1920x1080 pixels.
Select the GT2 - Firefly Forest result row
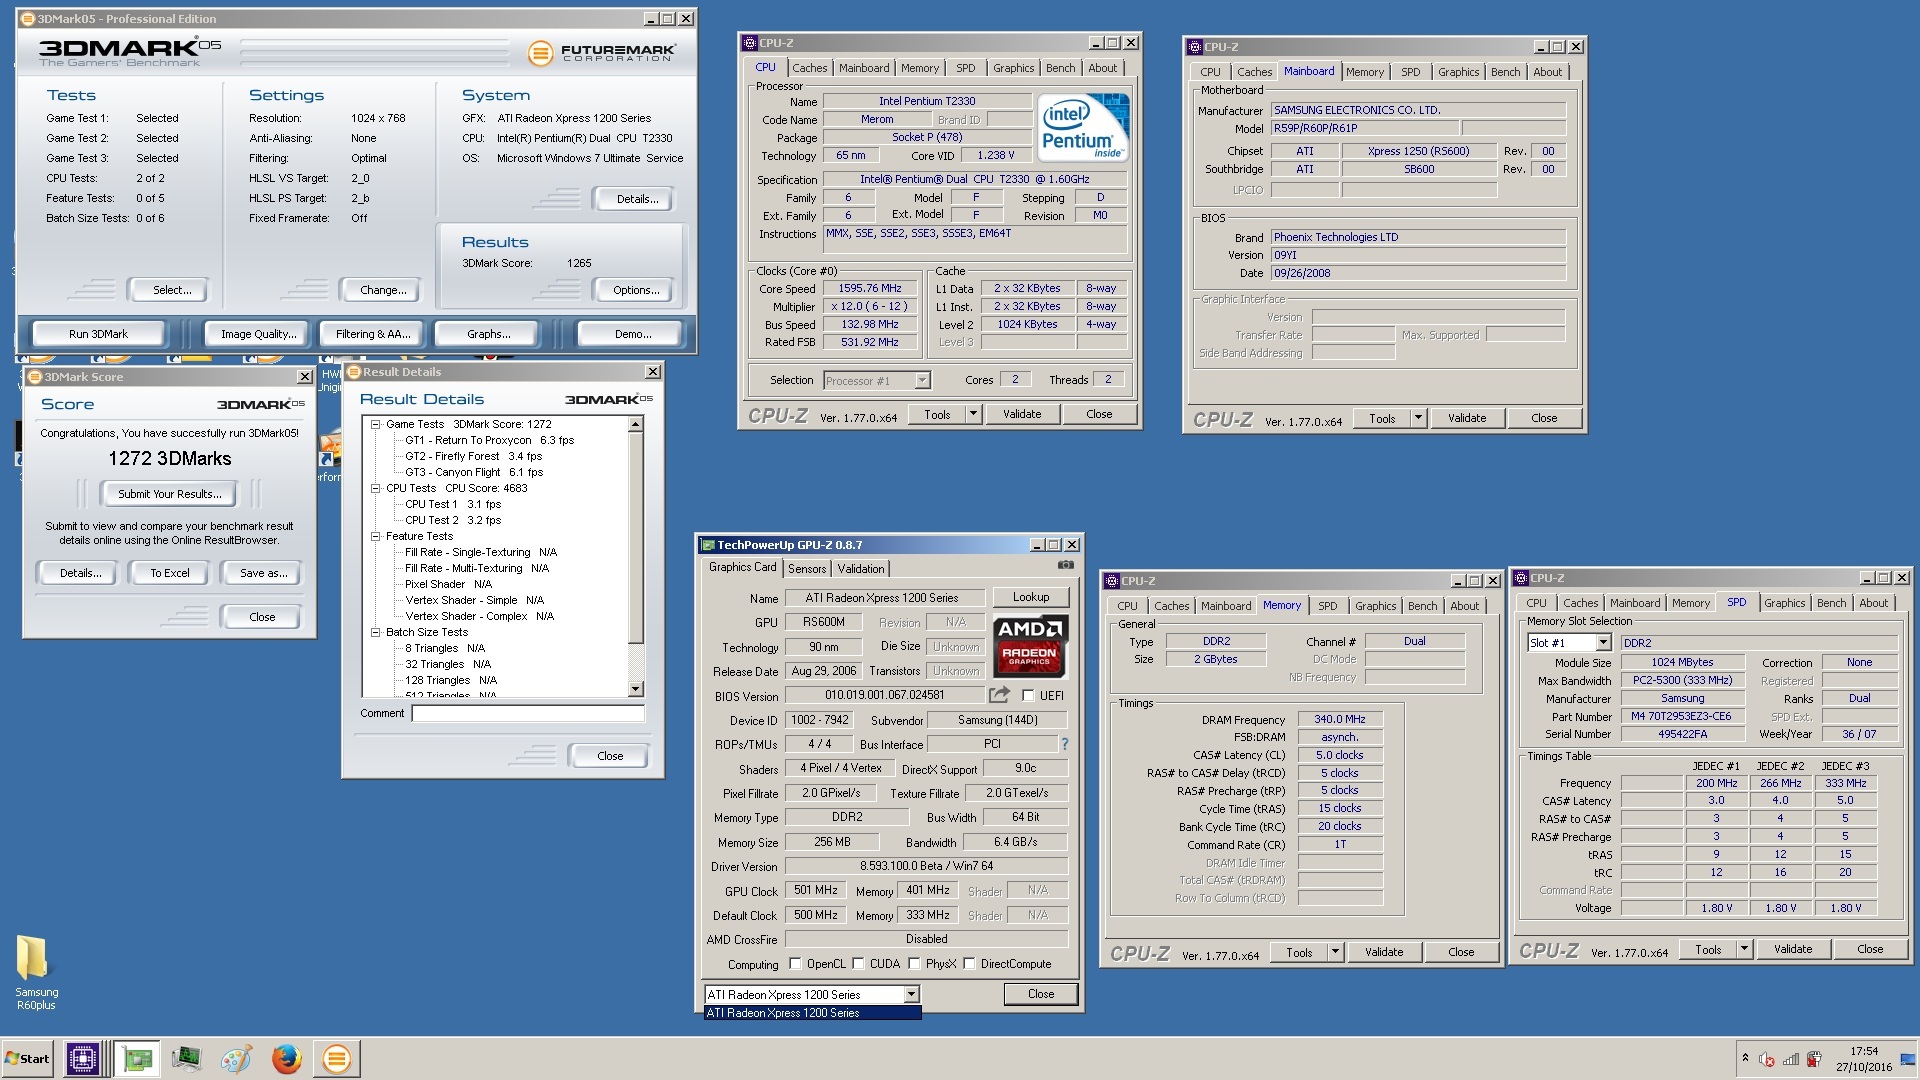pyautogui.click(x=473, y=456)
